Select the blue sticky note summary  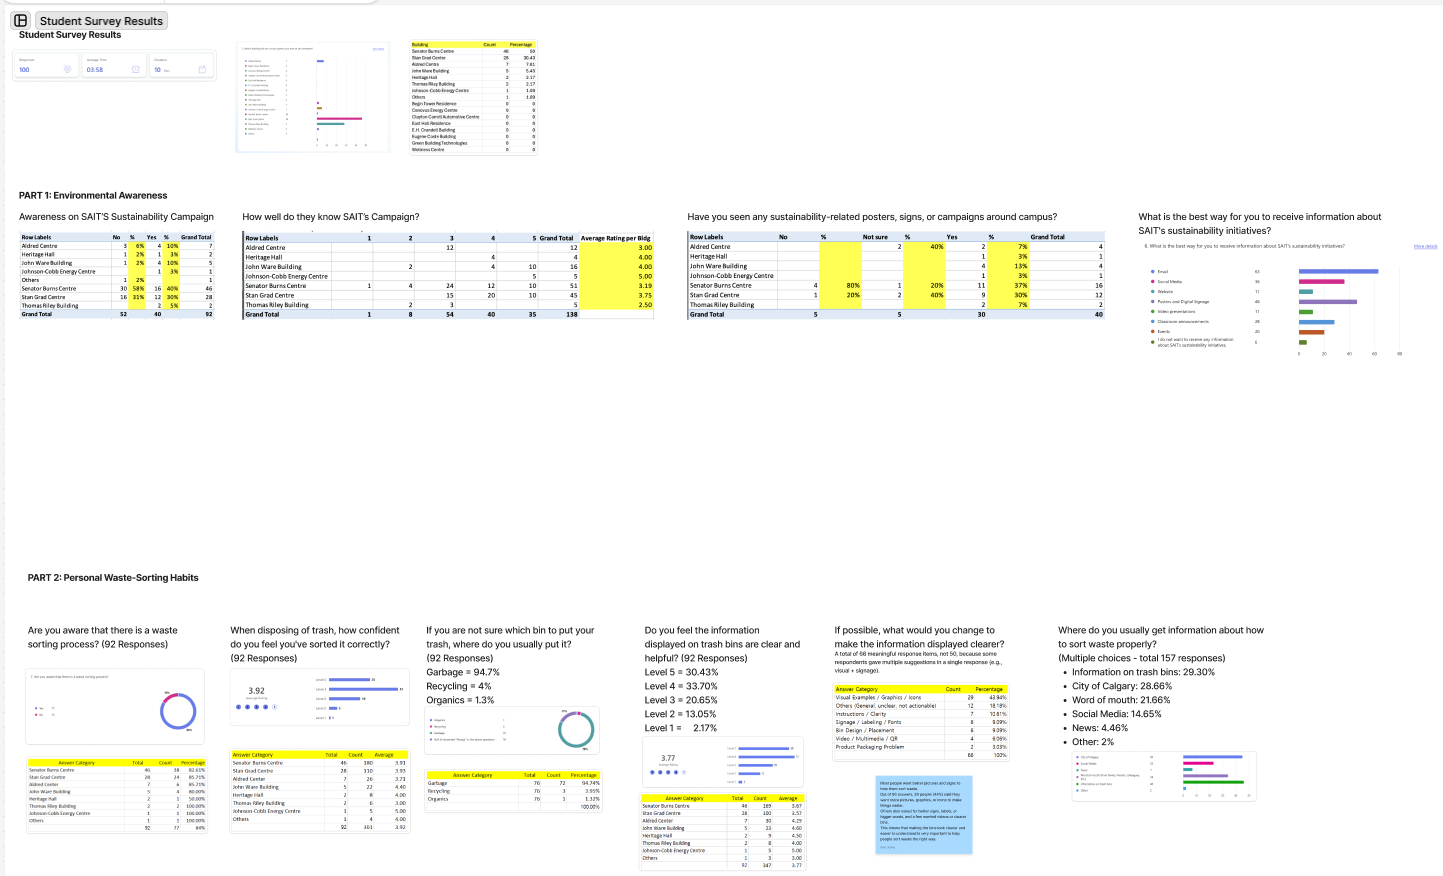[x=923, y=814]
